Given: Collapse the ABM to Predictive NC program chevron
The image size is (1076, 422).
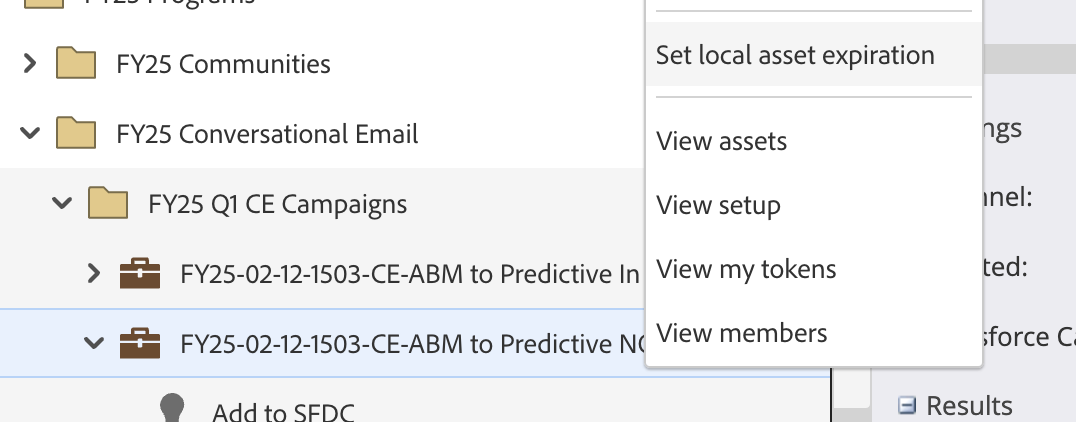Looking at the screenshot, I should pyautogui.click(x=94, y=342).
